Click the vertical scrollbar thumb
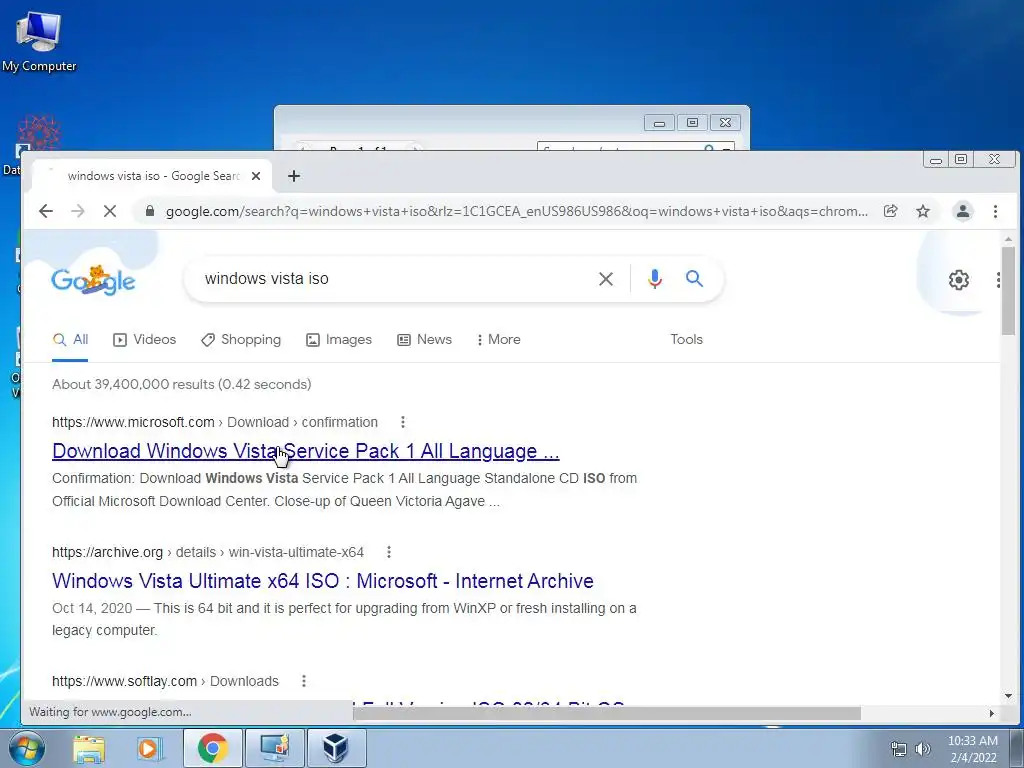Image resolution: width=1024 pixels, height=768 pixels. click(1008, 291)
